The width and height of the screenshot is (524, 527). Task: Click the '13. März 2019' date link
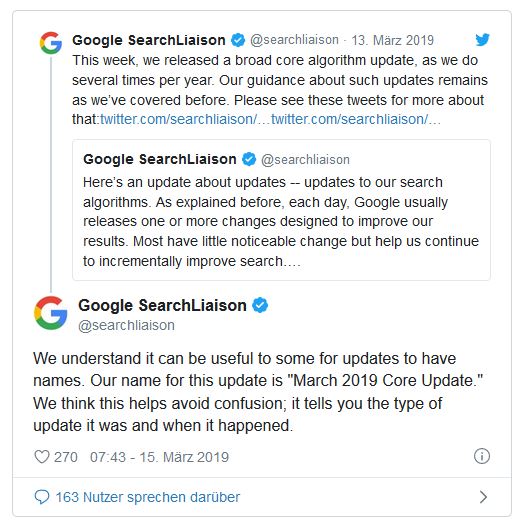click(x=393, y=40)
